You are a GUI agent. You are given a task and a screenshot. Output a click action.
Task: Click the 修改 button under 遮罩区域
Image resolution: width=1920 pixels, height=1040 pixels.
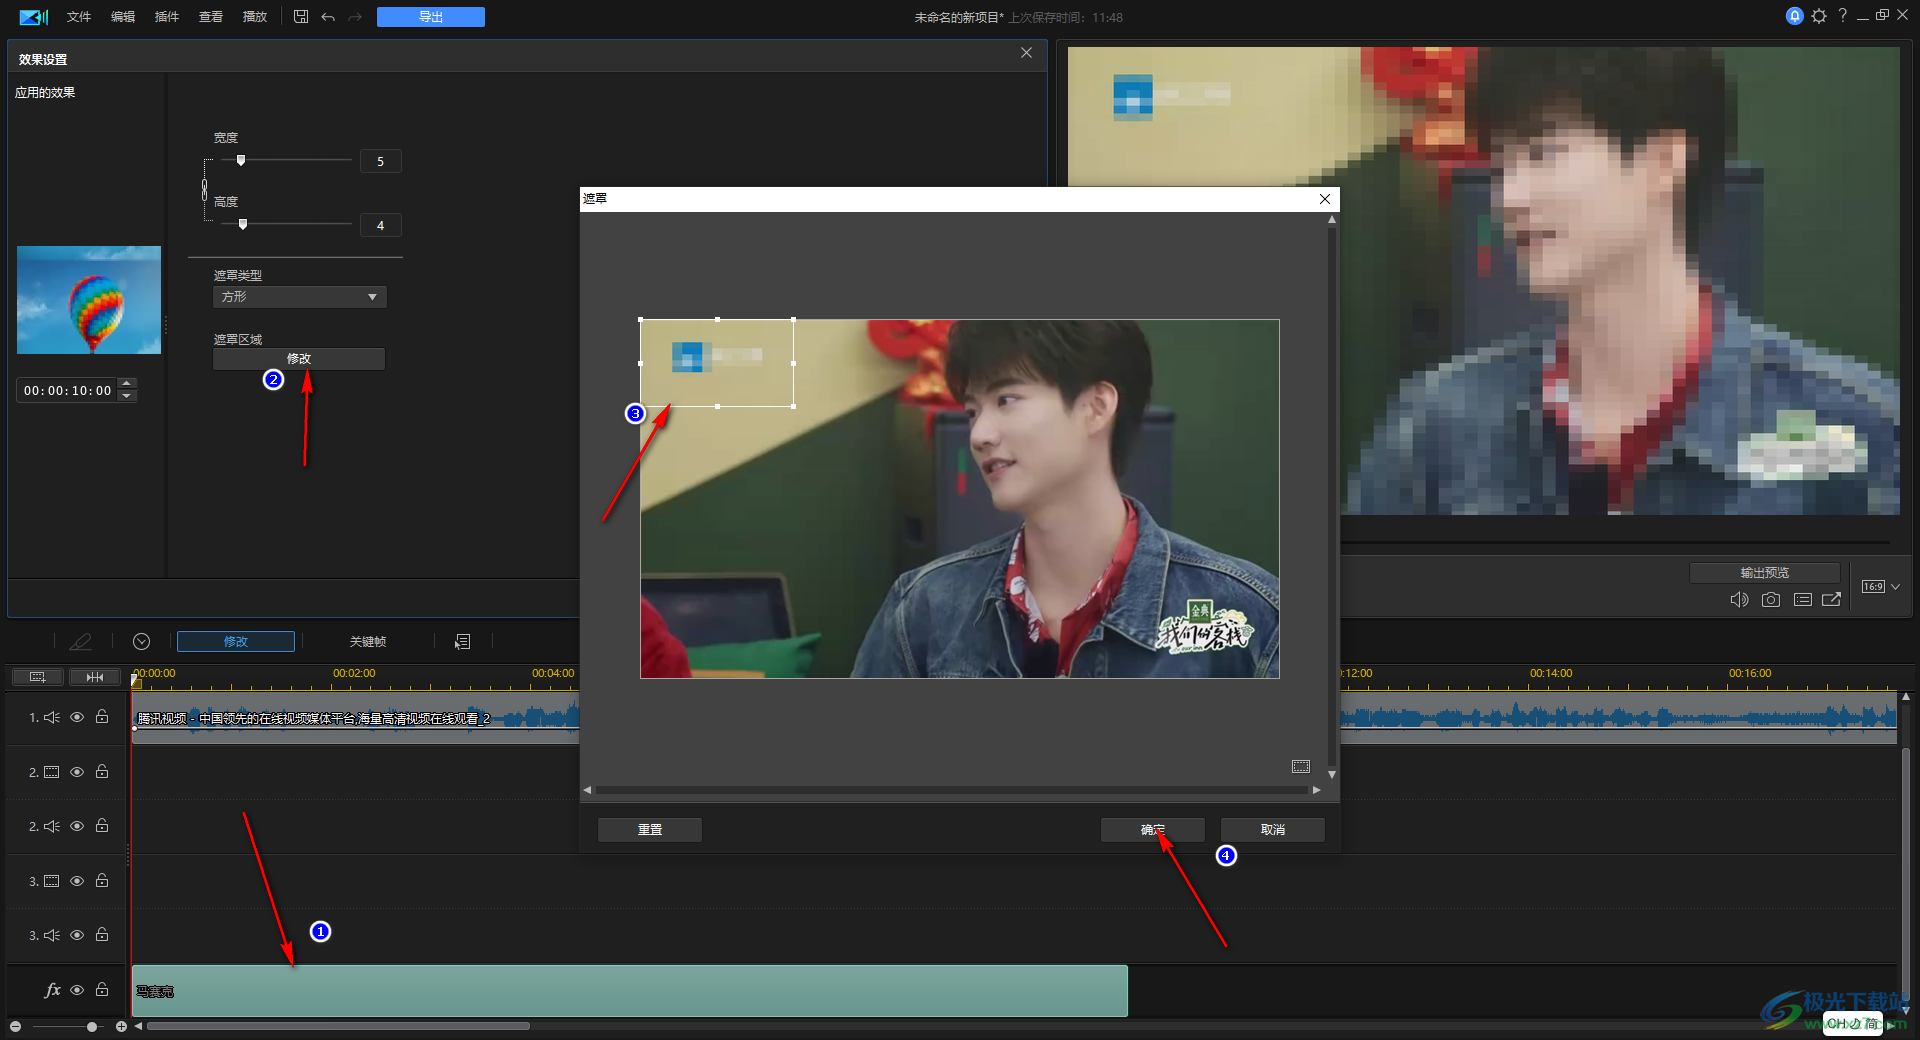(x=299, y=359)
